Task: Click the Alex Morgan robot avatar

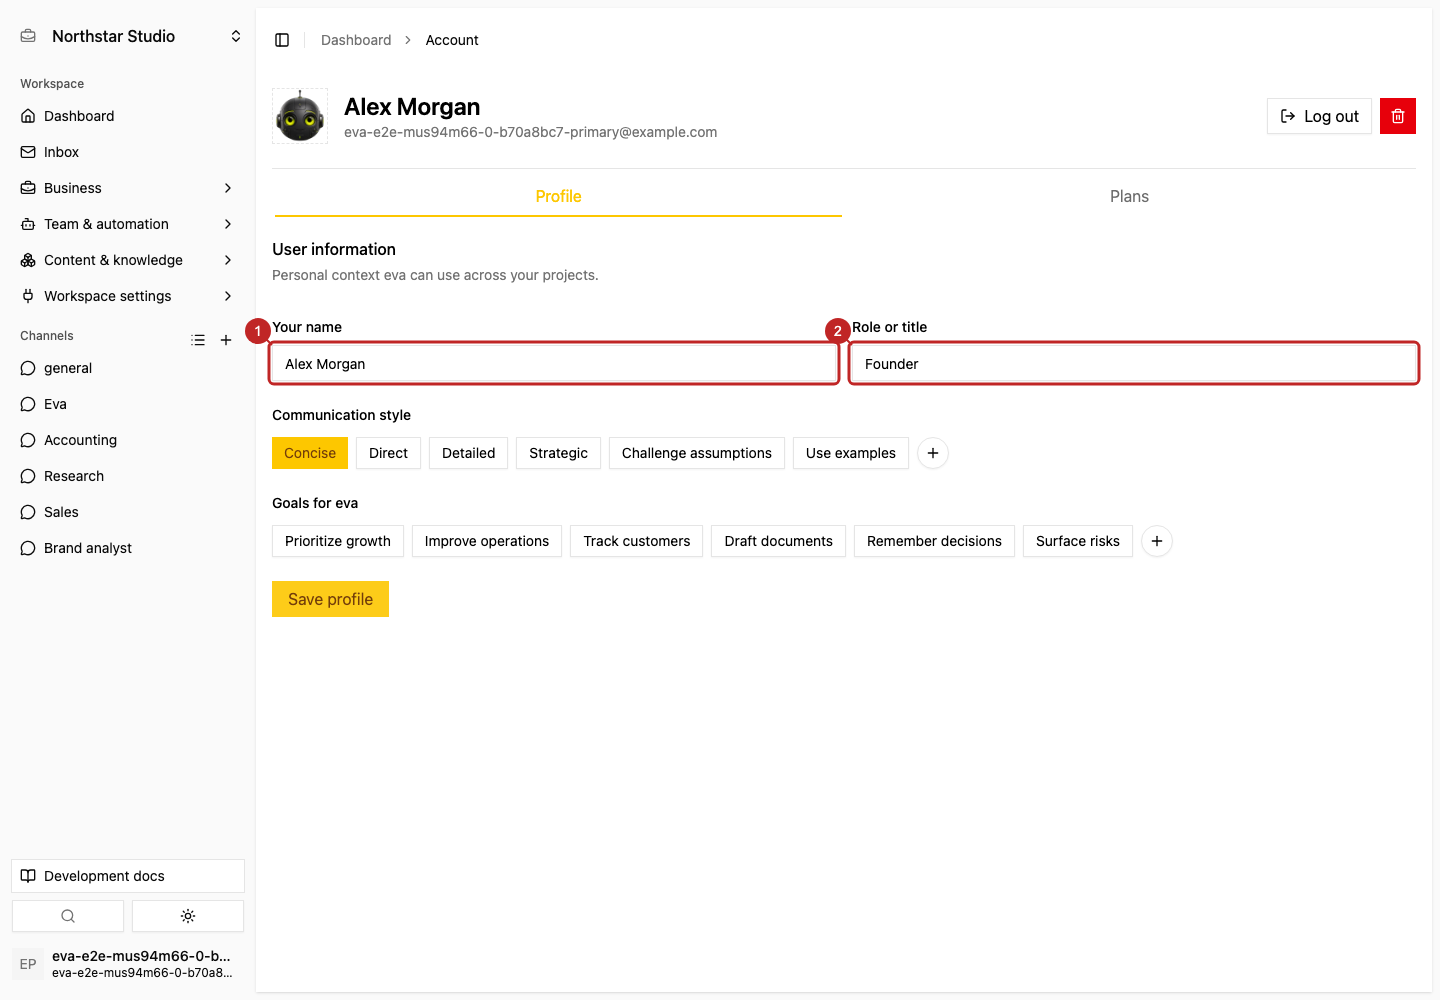Action: click(x=300, y=116)
